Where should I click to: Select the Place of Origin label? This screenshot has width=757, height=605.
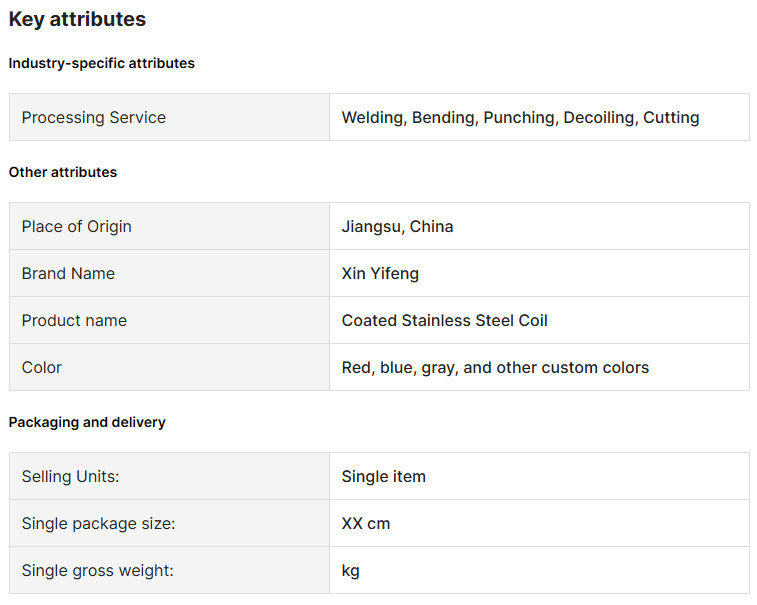tap(76, 226)
